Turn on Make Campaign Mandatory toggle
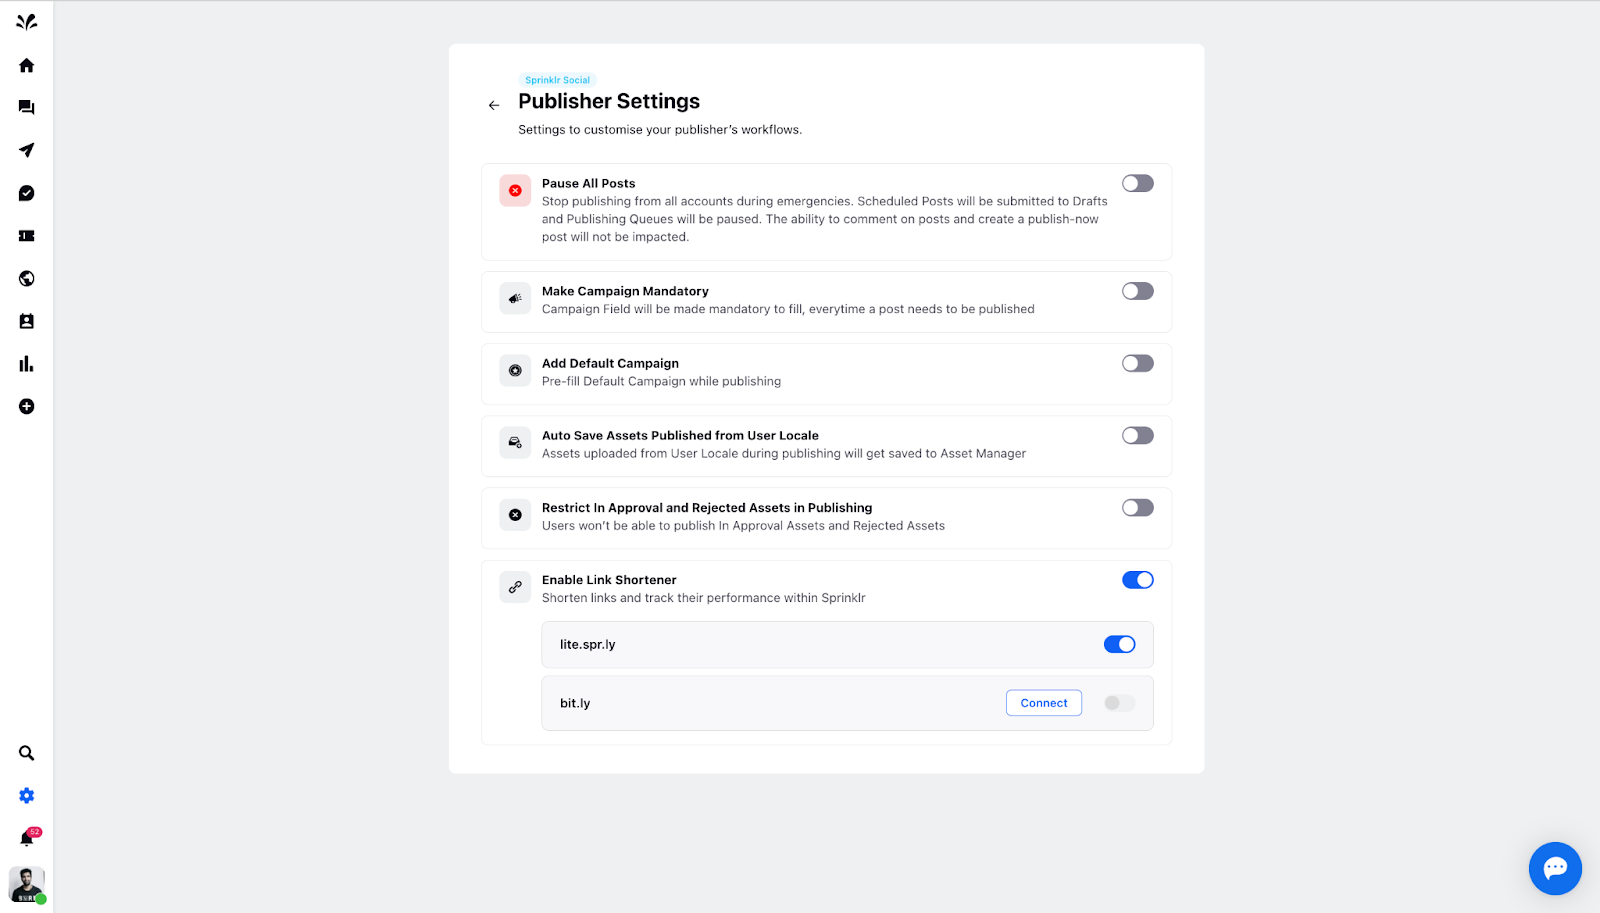 pyautogui.click(x=1138, y=291)
